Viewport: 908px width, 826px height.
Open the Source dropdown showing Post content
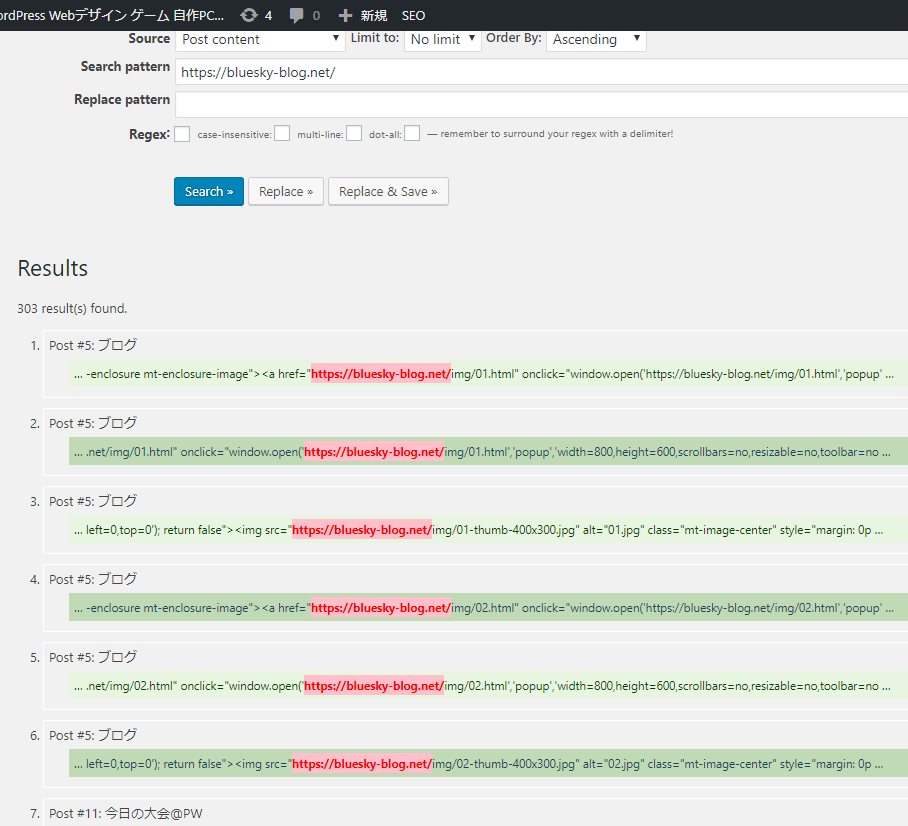point(260,39)
